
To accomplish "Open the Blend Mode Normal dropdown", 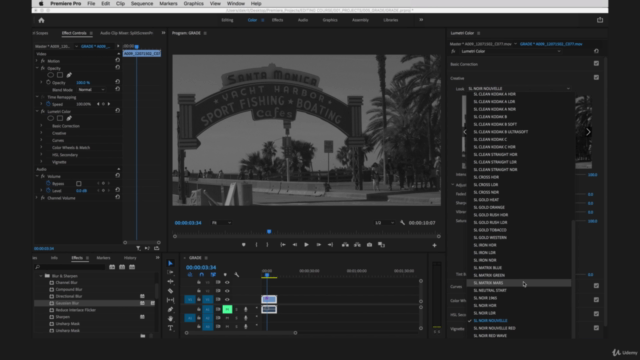I will click(91, 90).
